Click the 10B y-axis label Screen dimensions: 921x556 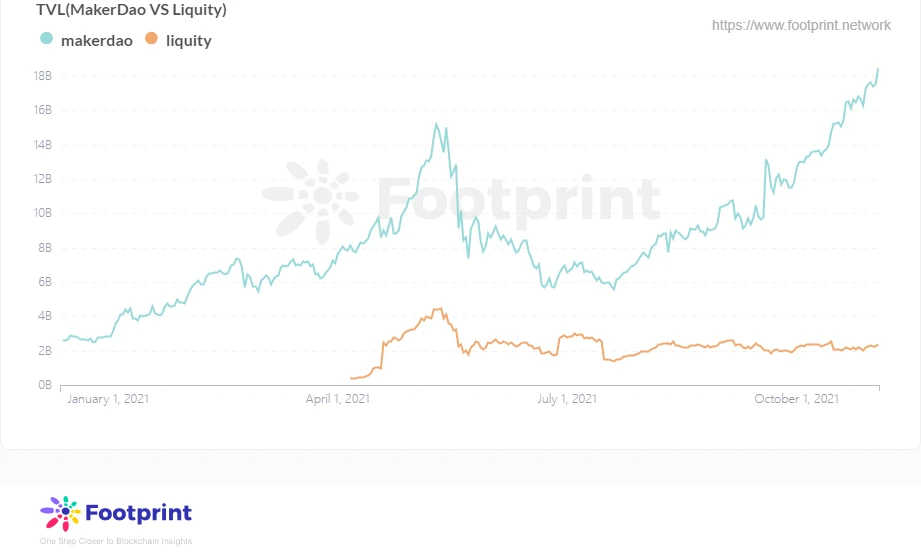[x=42, y=213]
